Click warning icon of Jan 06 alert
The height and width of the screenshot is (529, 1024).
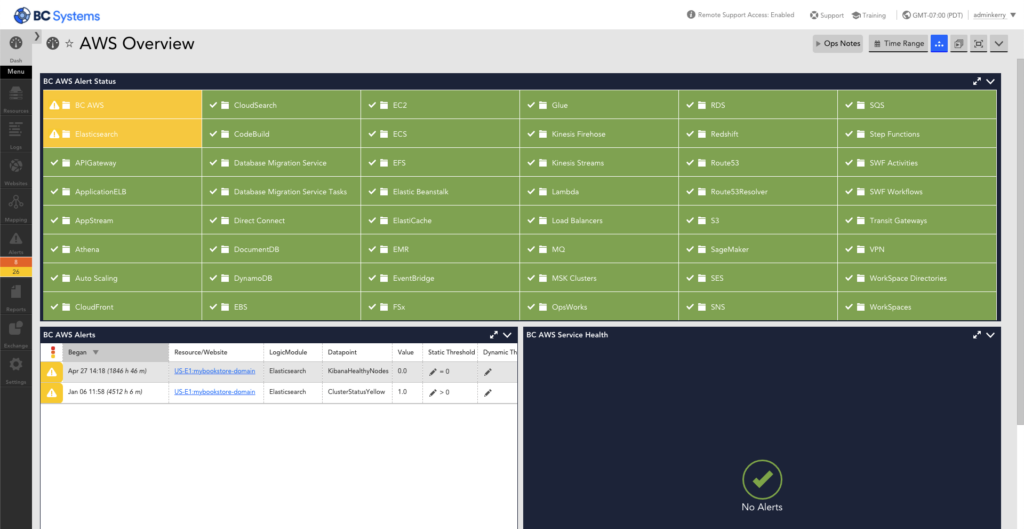pos(51,393)
